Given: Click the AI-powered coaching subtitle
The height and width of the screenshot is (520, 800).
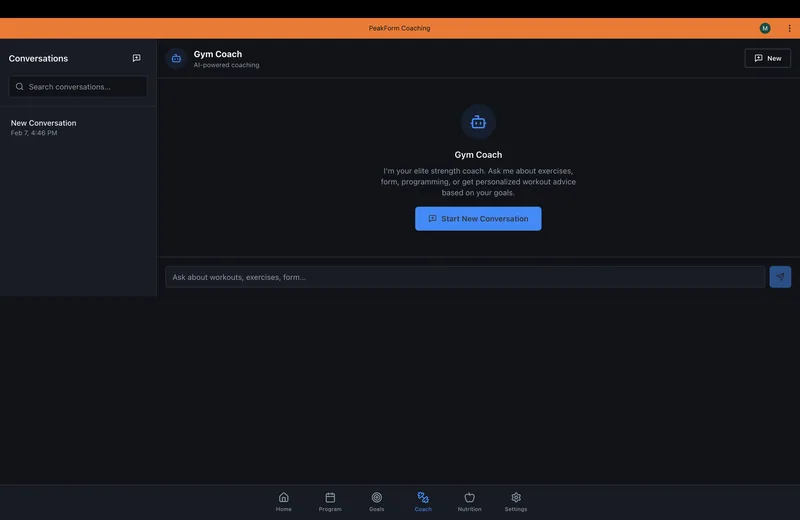Looking at the screenshot, I should point(227,65).
